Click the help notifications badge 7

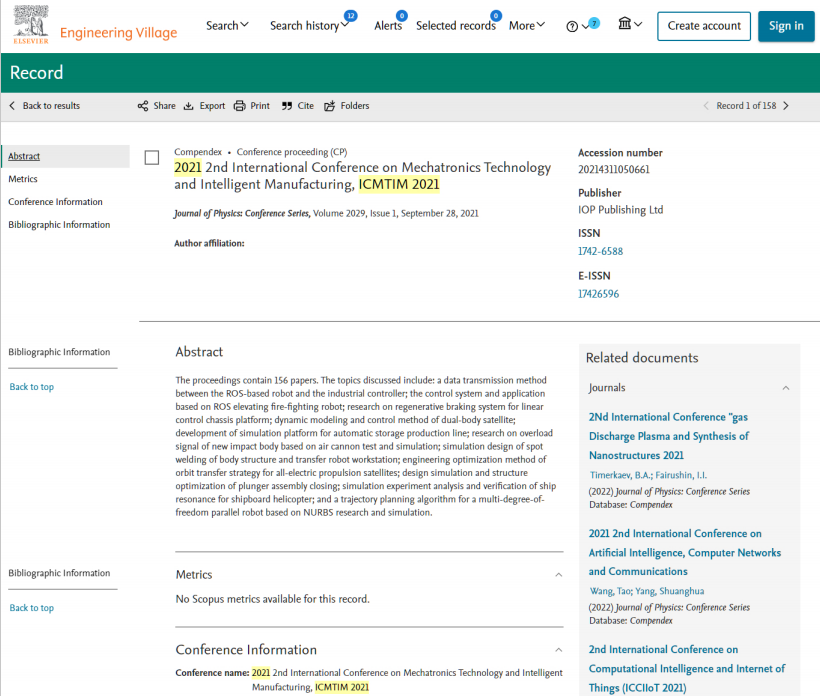coord(594,23)
